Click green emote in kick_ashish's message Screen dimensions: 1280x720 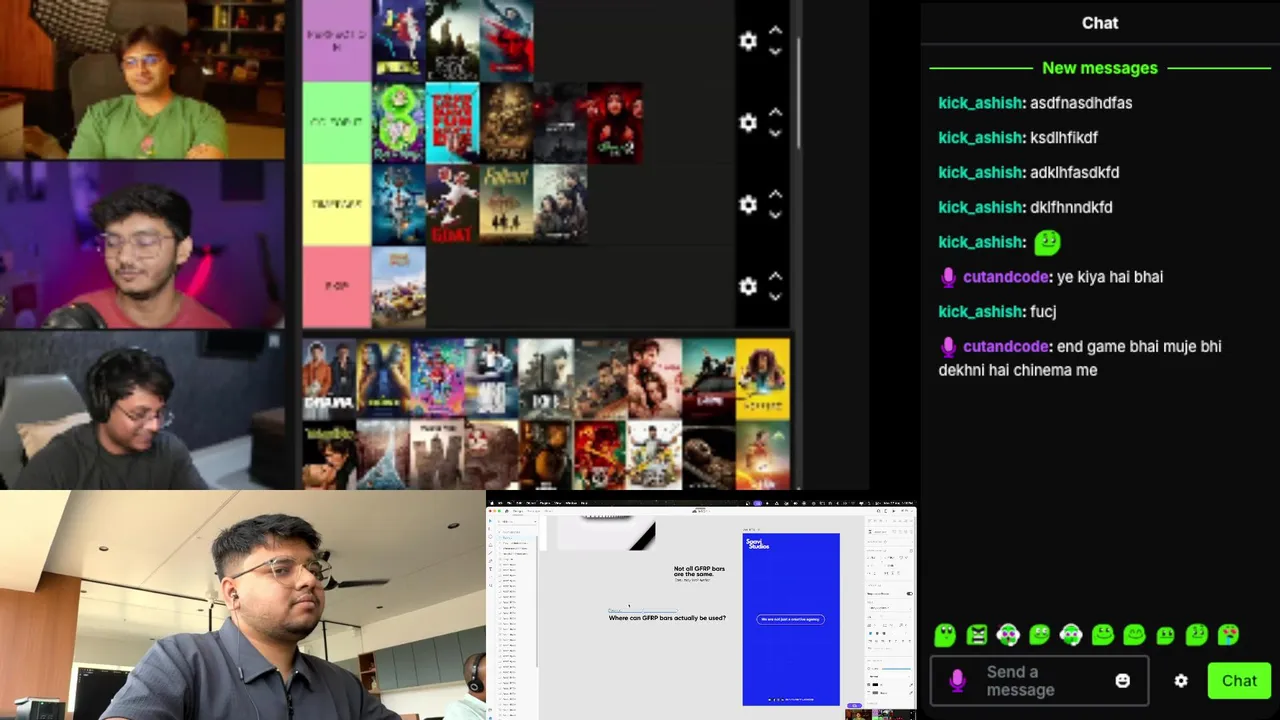[x=1046, y=242]
